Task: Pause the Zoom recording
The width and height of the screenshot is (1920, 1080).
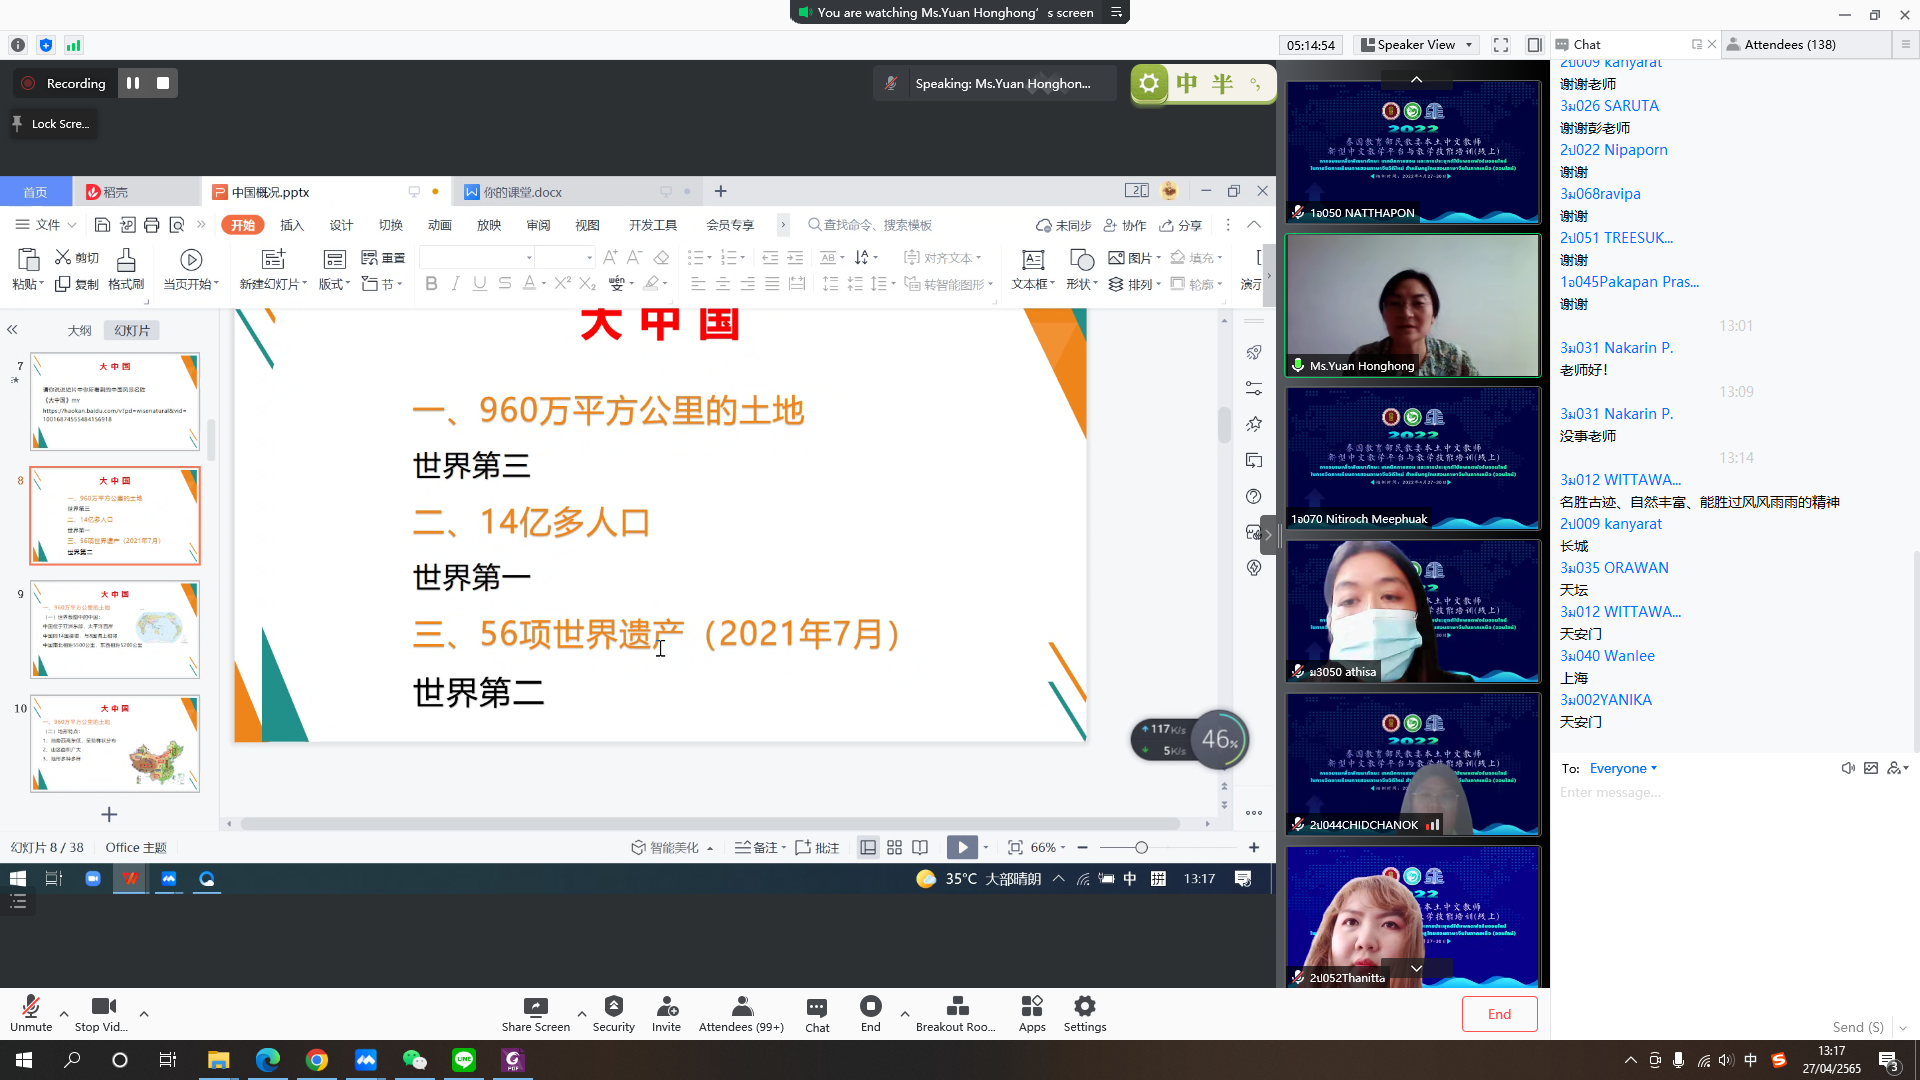Action: coord(133,83)
